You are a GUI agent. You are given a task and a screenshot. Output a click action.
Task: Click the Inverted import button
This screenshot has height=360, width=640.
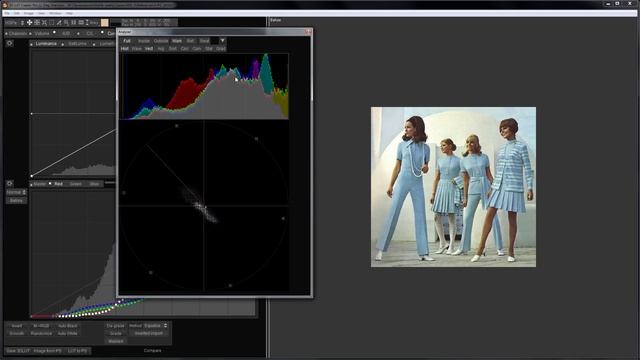(149, 333)
